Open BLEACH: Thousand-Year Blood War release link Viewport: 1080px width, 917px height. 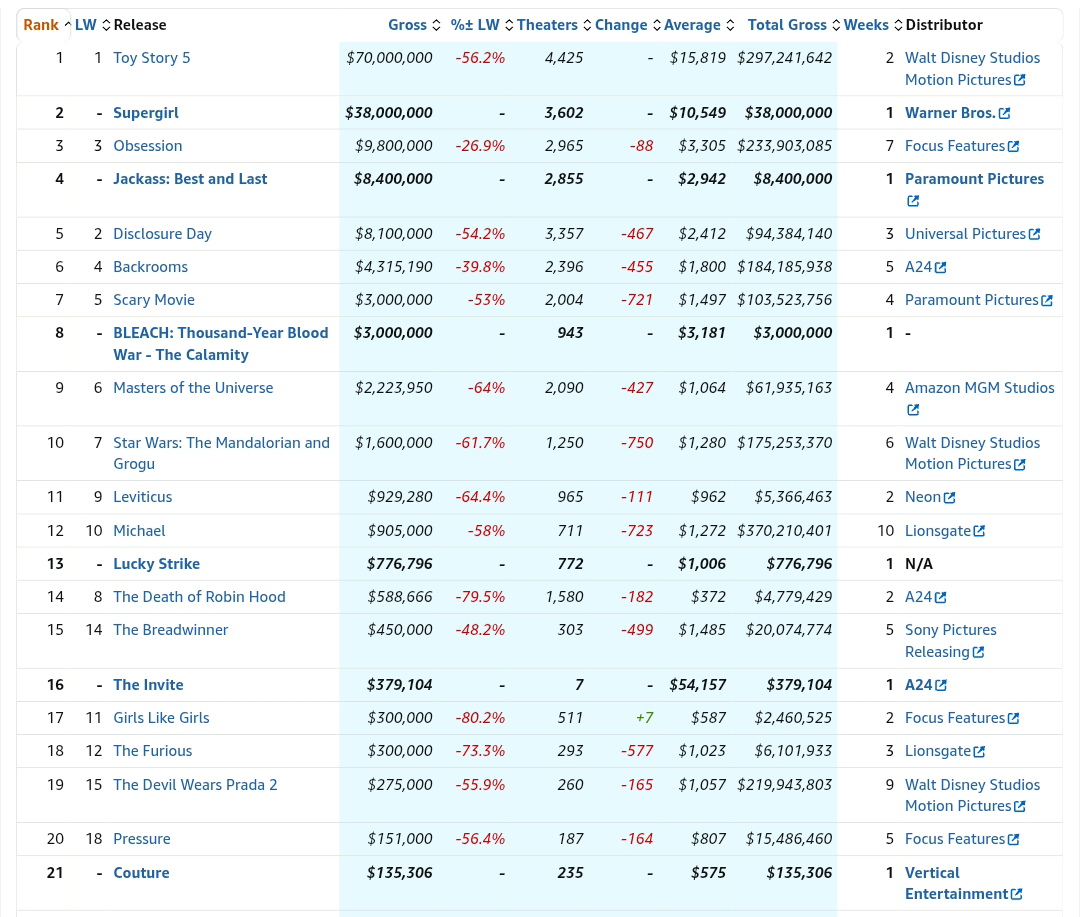(220, 344)
